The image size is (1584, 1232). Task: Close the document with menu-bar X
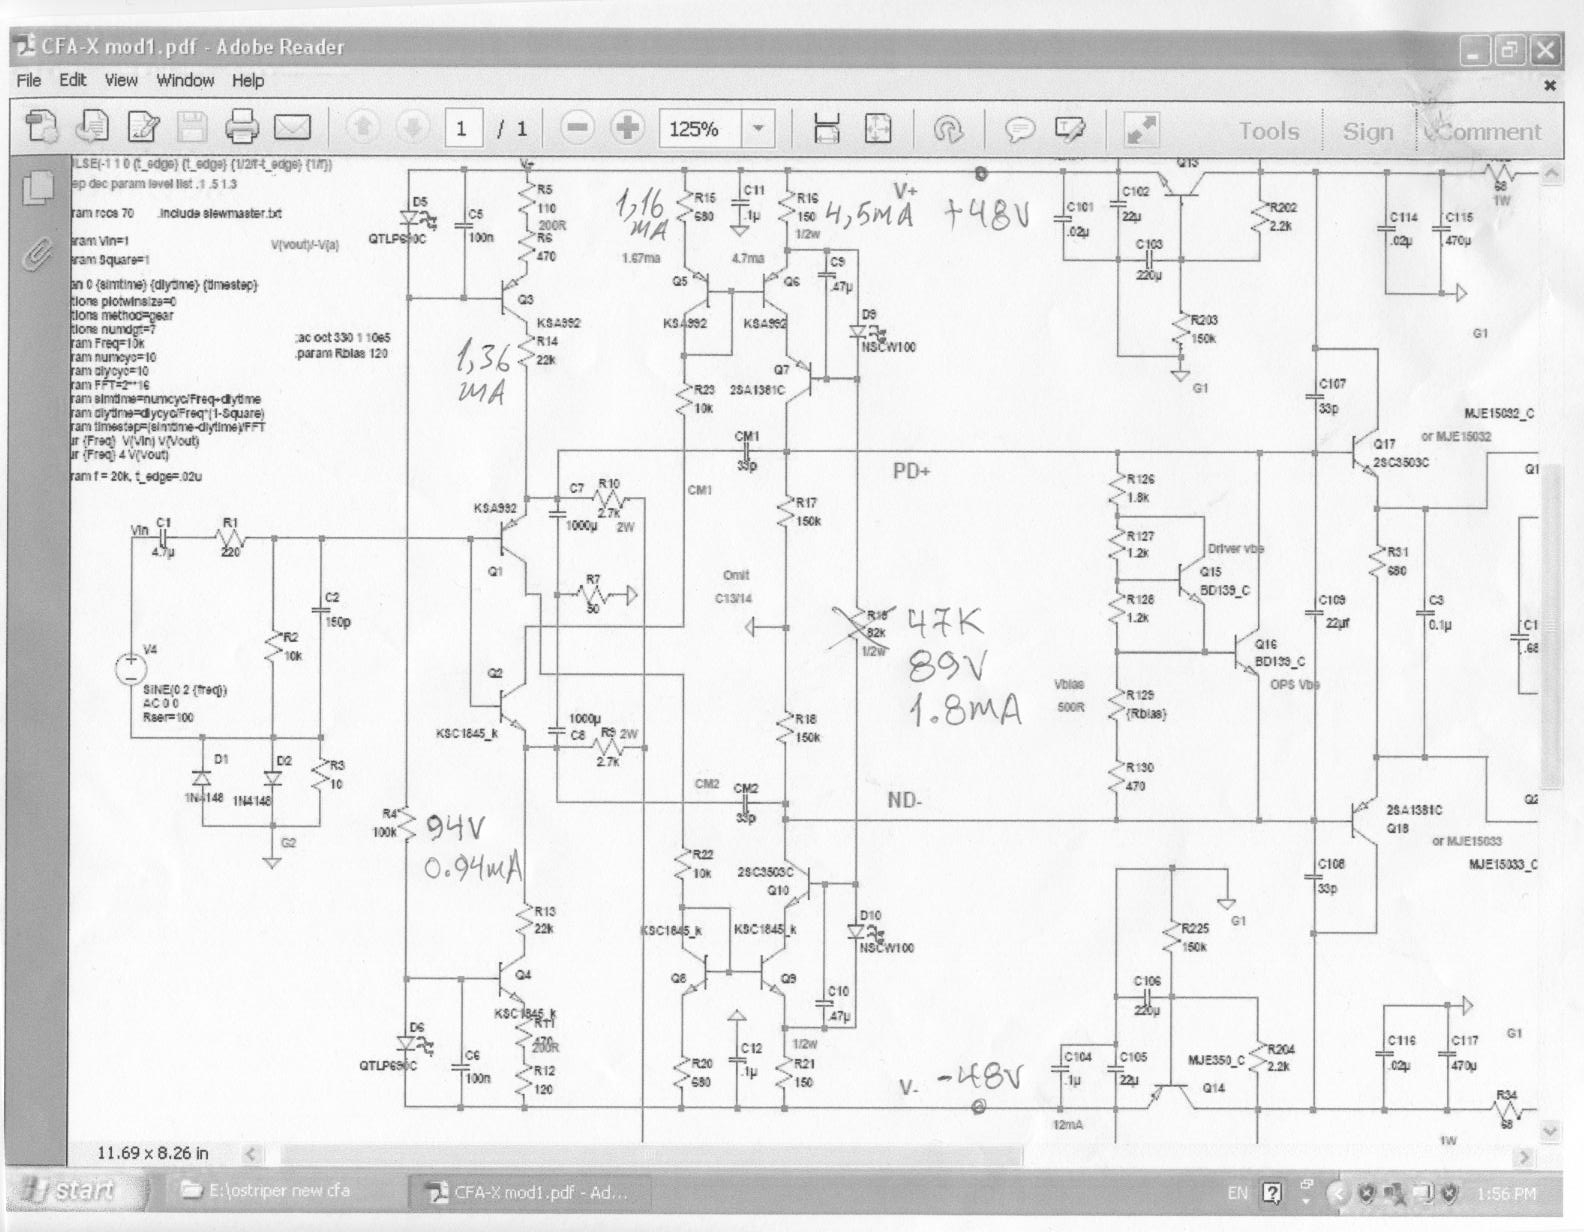(1550, 85)
